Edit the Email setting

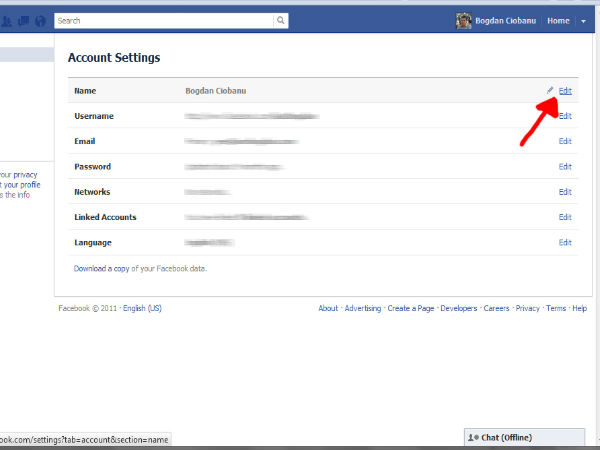(x=565, y=141)
